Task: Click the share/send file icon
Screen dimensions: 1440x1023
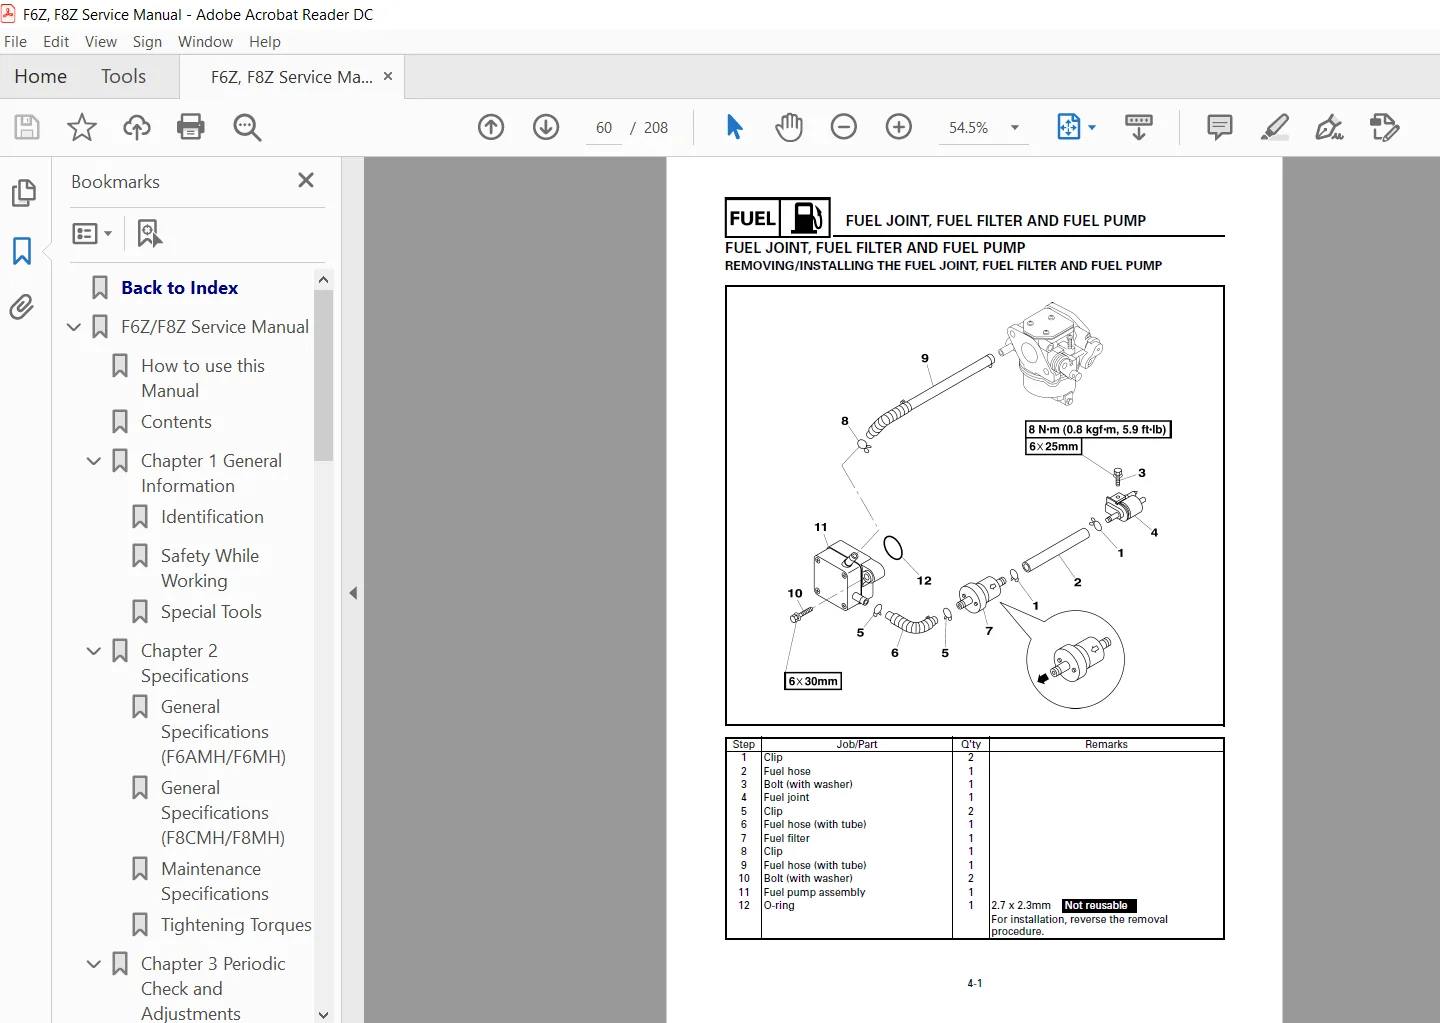Action: pyautogui.click(x=1385, y=127)
